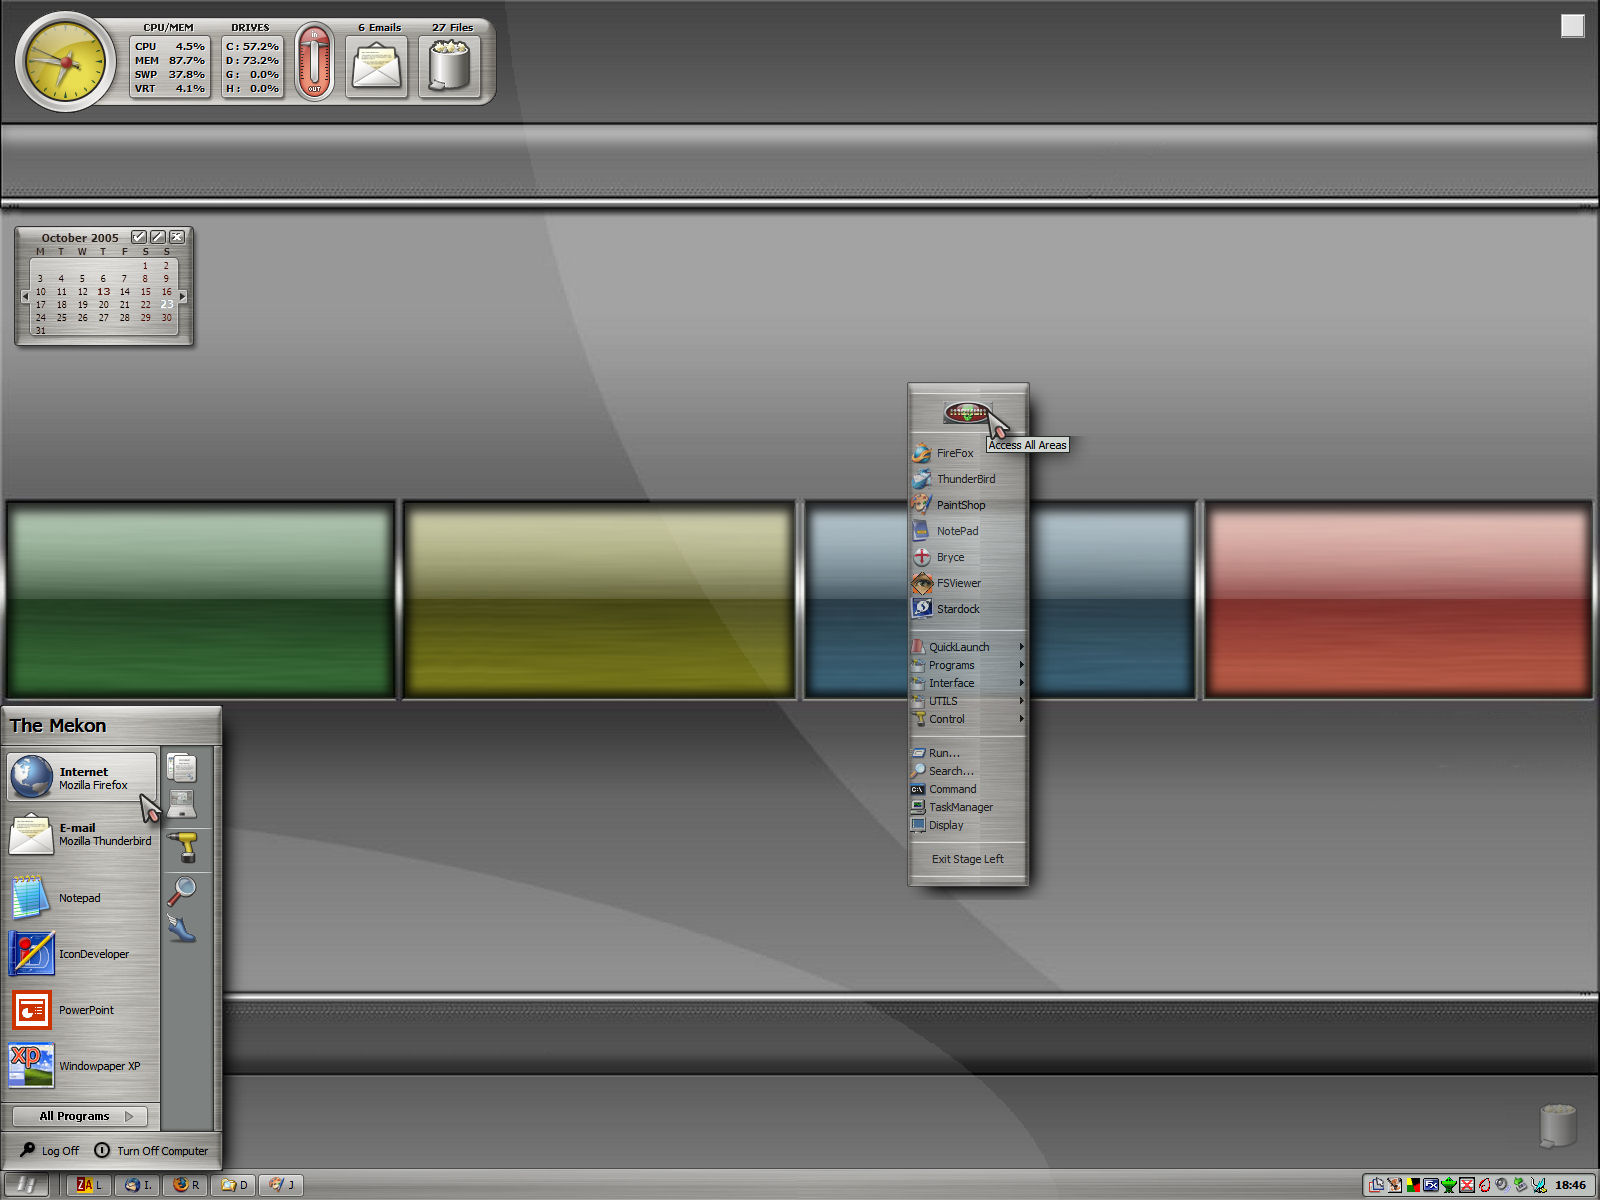Switch to Thunderbird taskbar button
The image size is (1600, 1200).
click(137, 1185)
